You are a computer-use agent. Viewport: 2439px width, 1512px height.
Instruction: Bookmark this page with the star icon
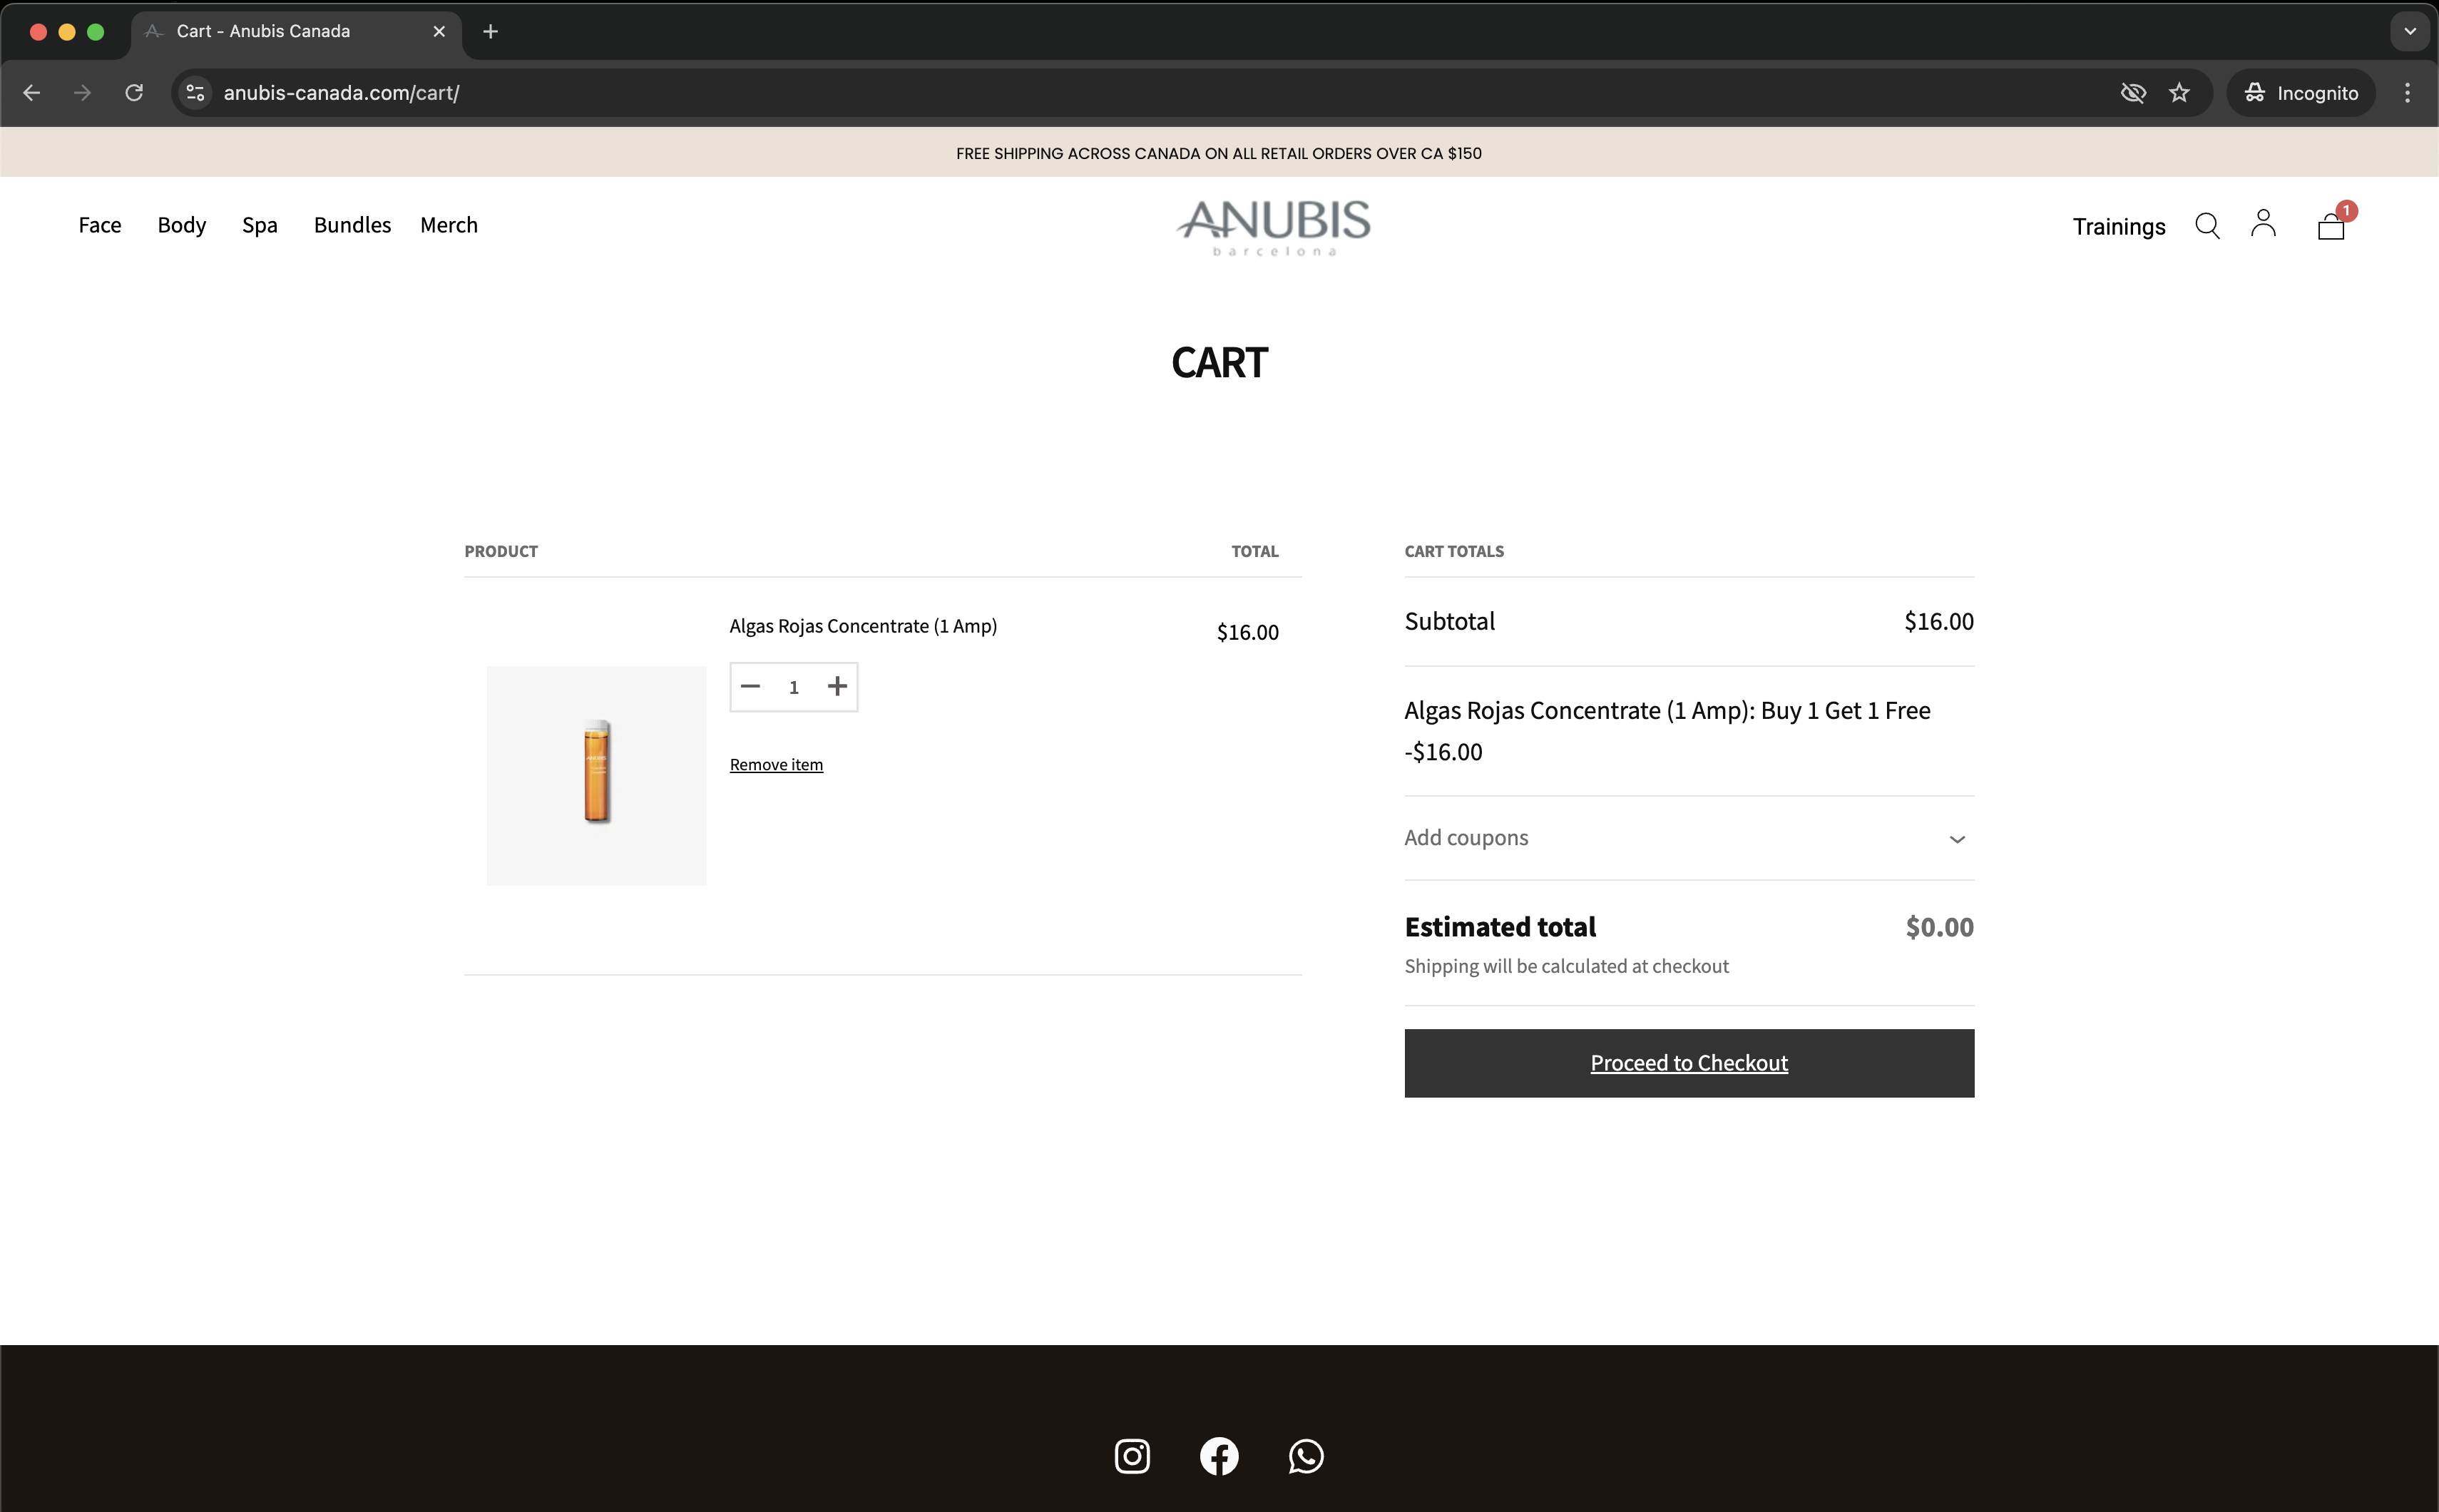[2179, 93]
